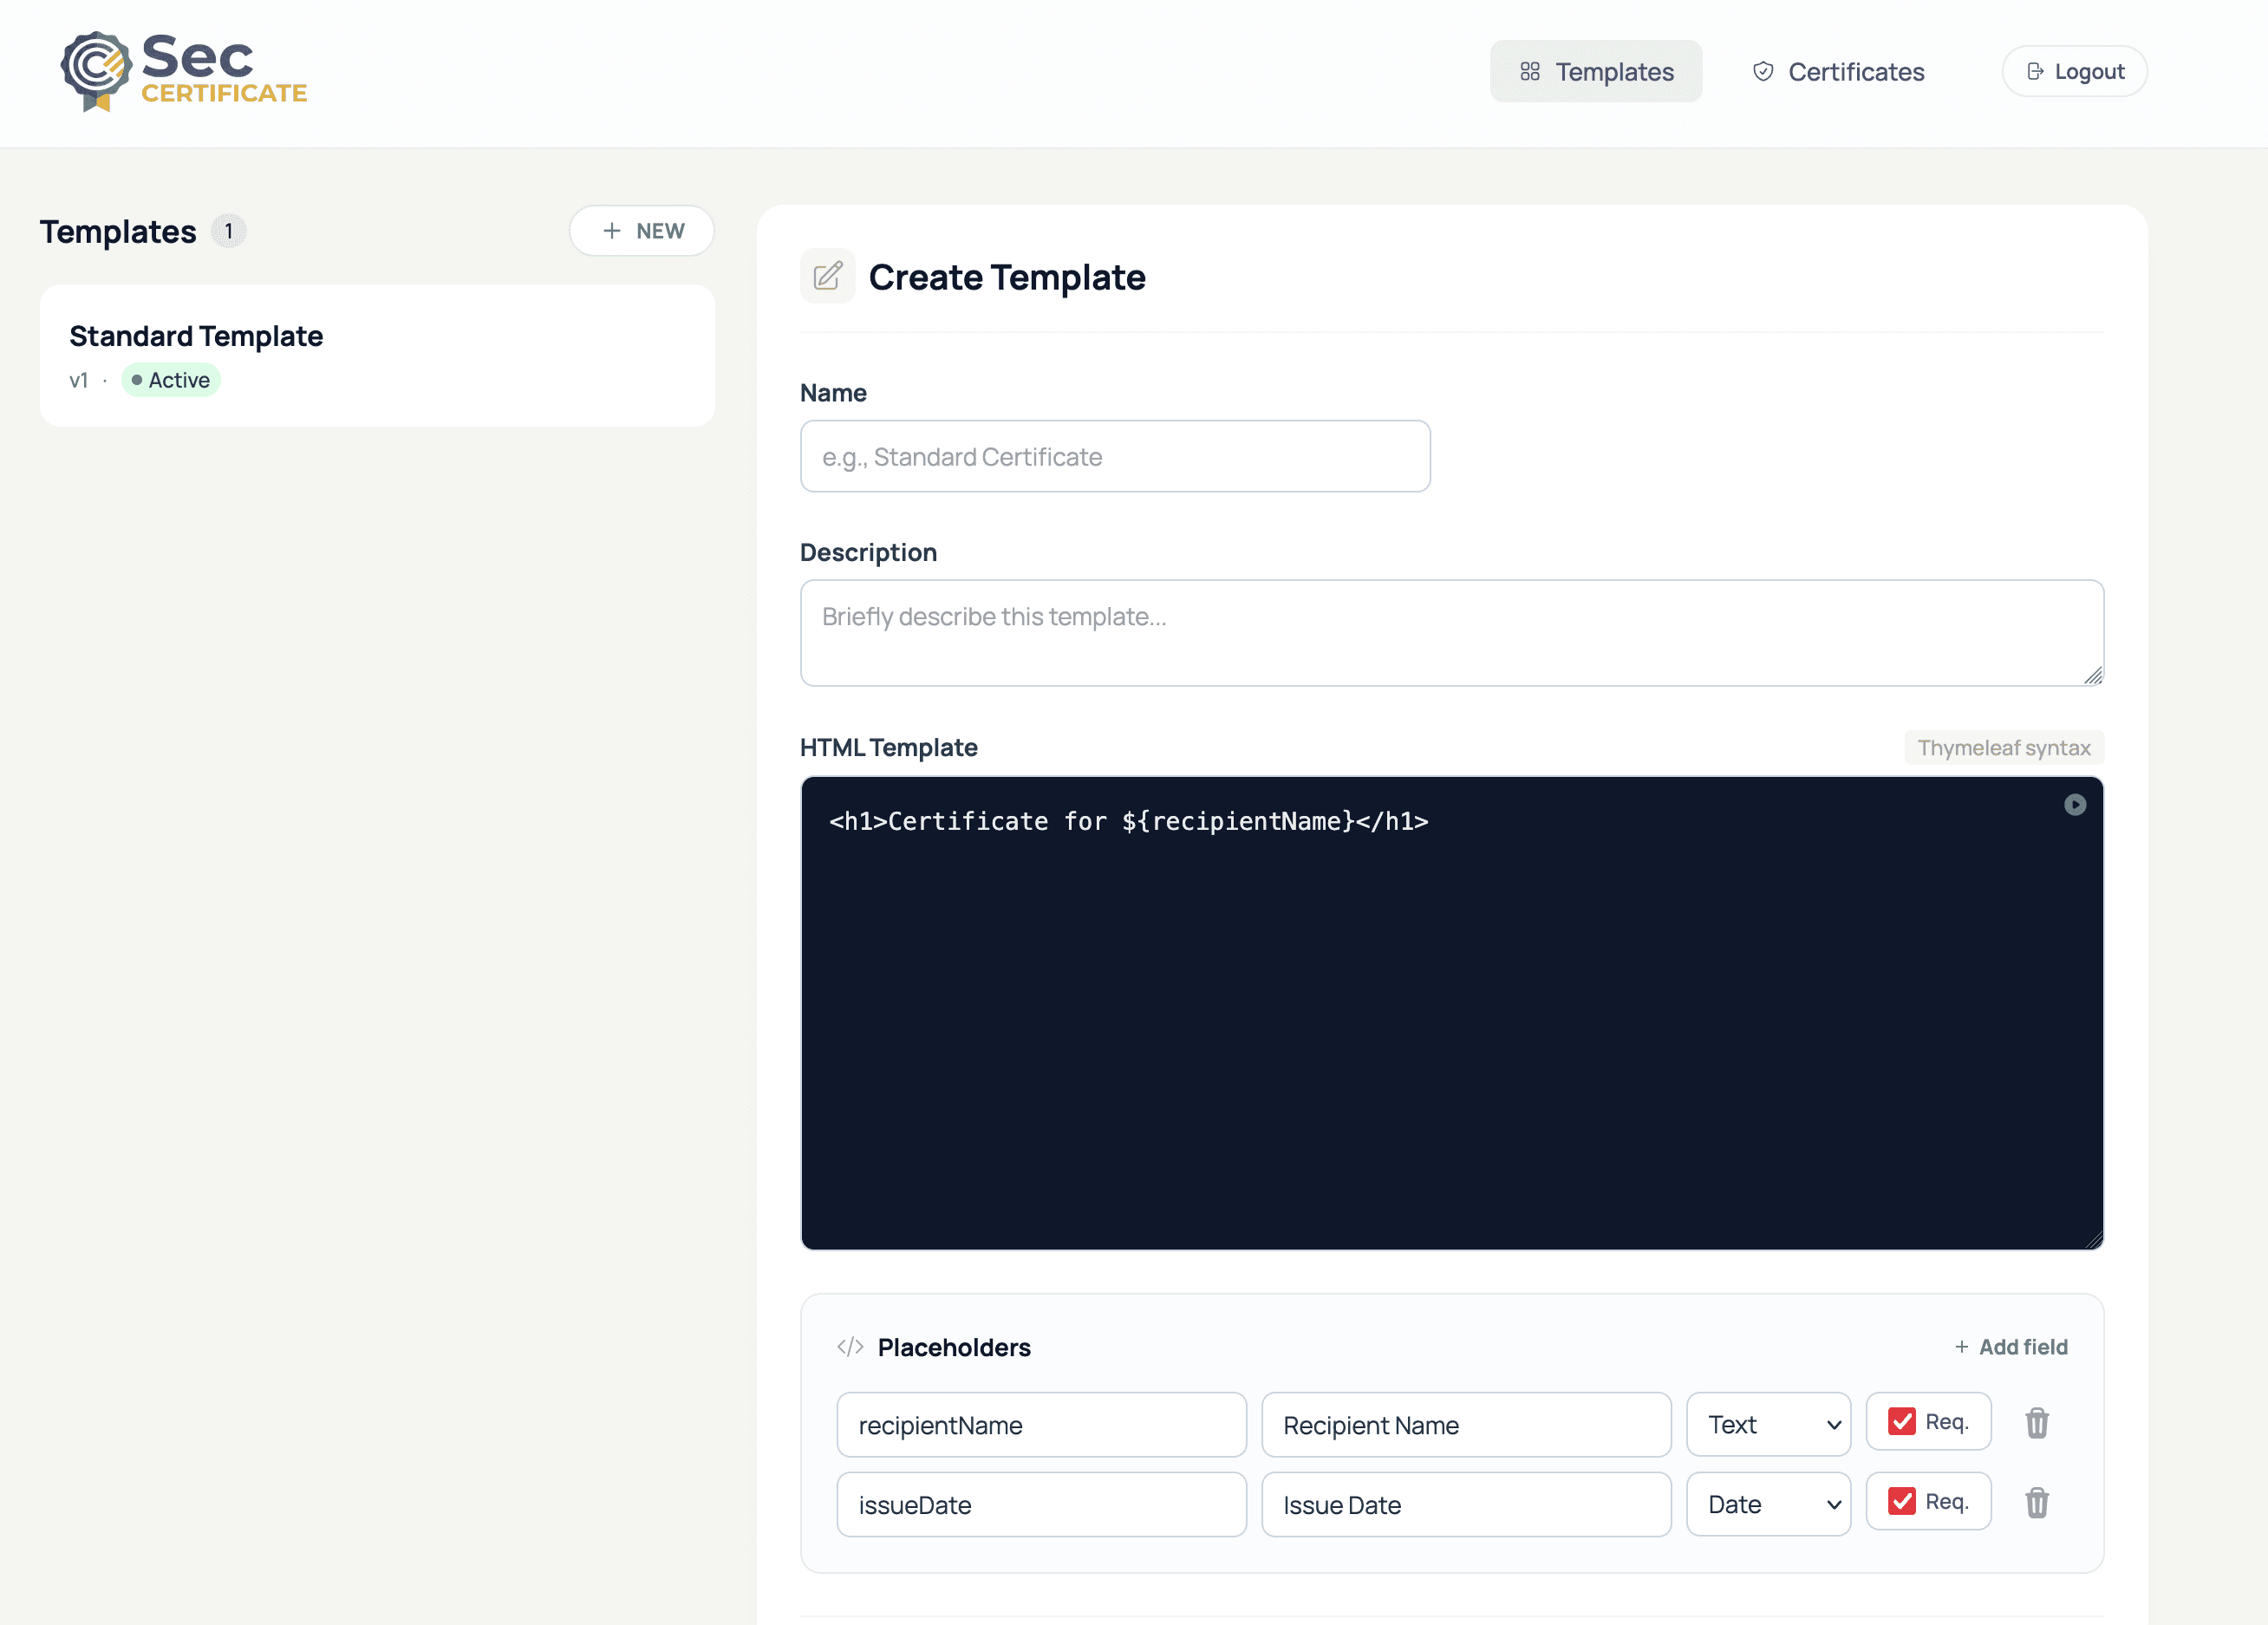The image size is (2268, 1625).
Task: Open the Text type dropdown for recipientName
Action: (1768, 1424)
